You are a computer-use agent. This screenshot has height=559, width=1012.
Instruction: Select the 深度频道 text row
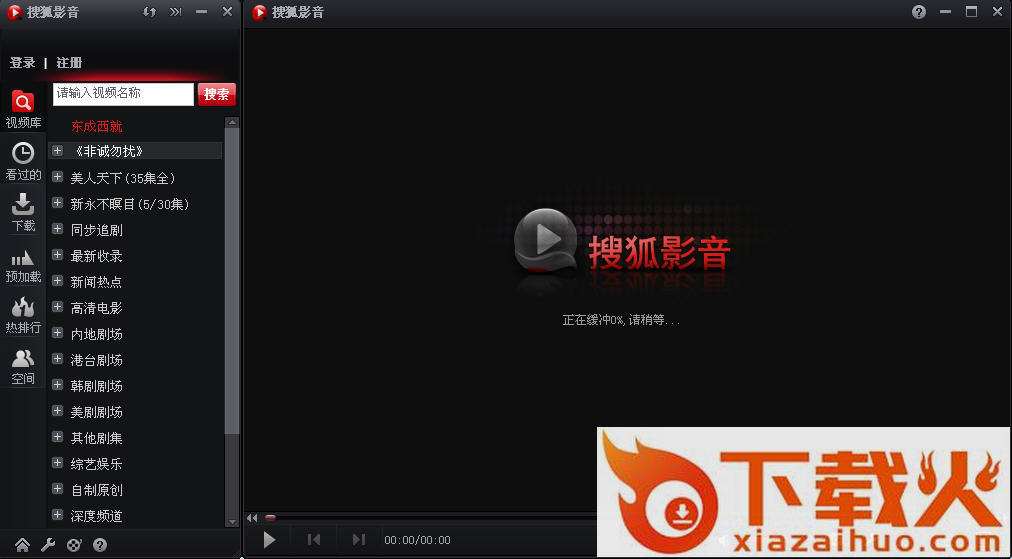click(96, 516)
